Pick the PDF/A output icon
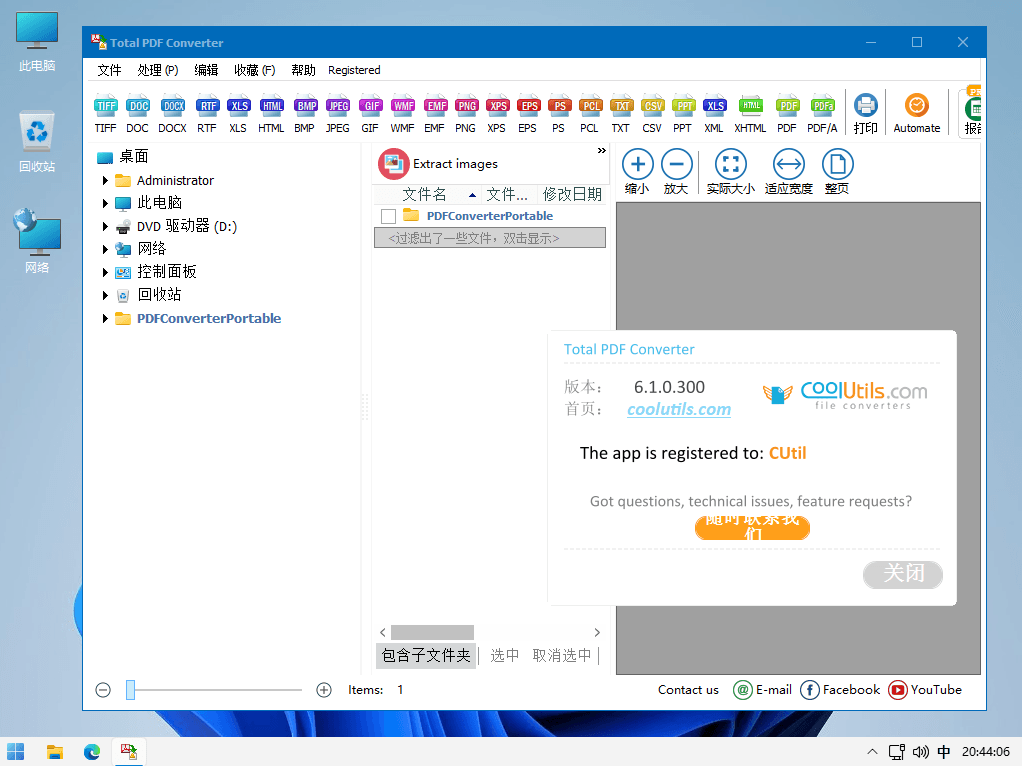This screenshot has height=766, width=1022. pos(823,114)
